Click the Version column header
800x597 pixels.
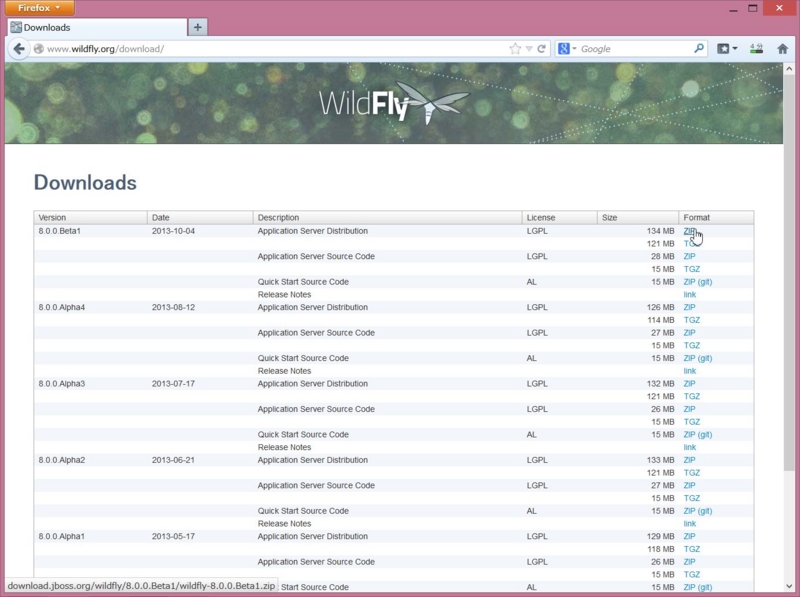pos(91,217)
